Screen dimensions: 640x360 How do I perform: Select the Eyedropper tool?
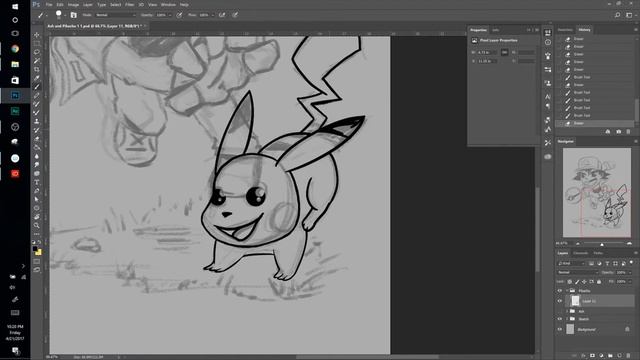tap(37, 78)
